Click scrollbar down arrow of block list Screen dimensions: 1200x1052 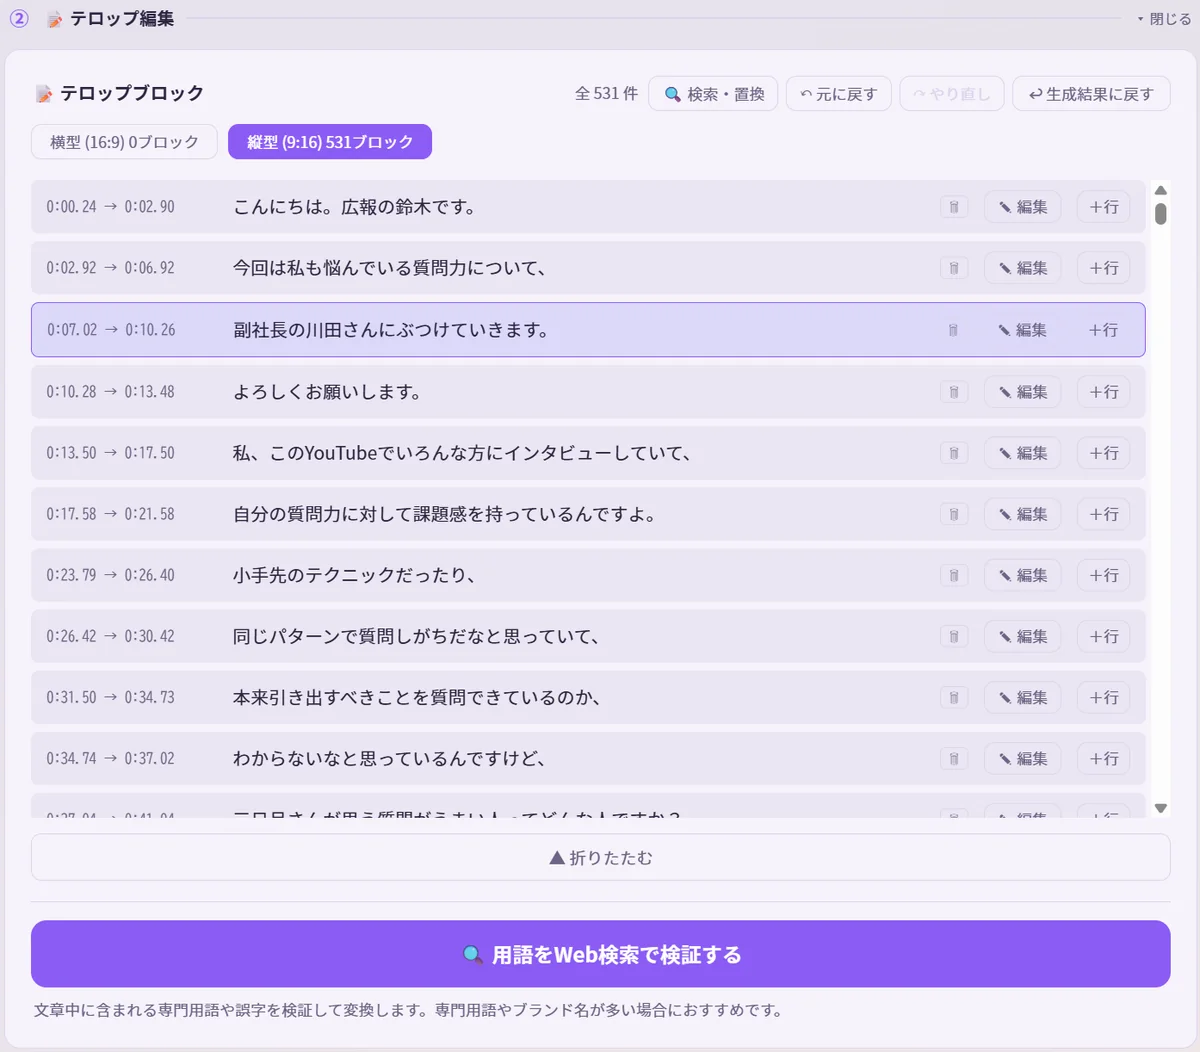pyautogui.click(x=1160, y=808)
